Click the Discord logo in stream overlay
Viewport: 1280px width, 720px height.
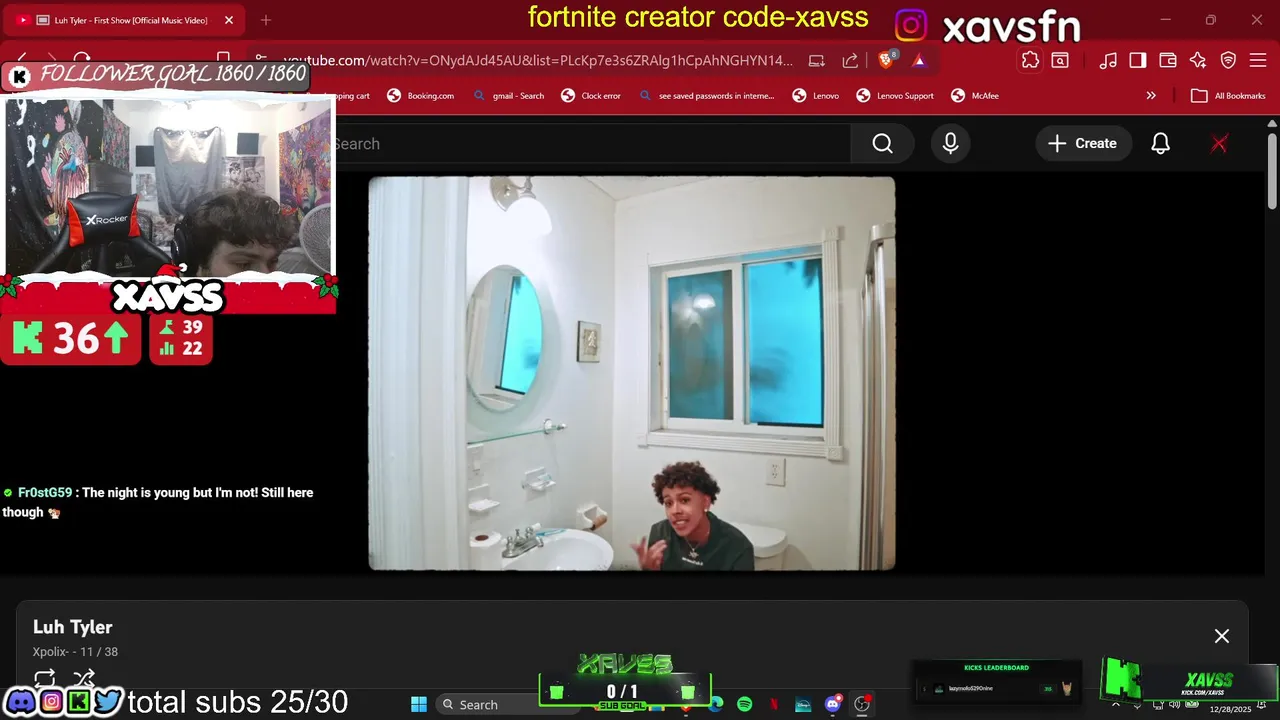pos(20,702)
